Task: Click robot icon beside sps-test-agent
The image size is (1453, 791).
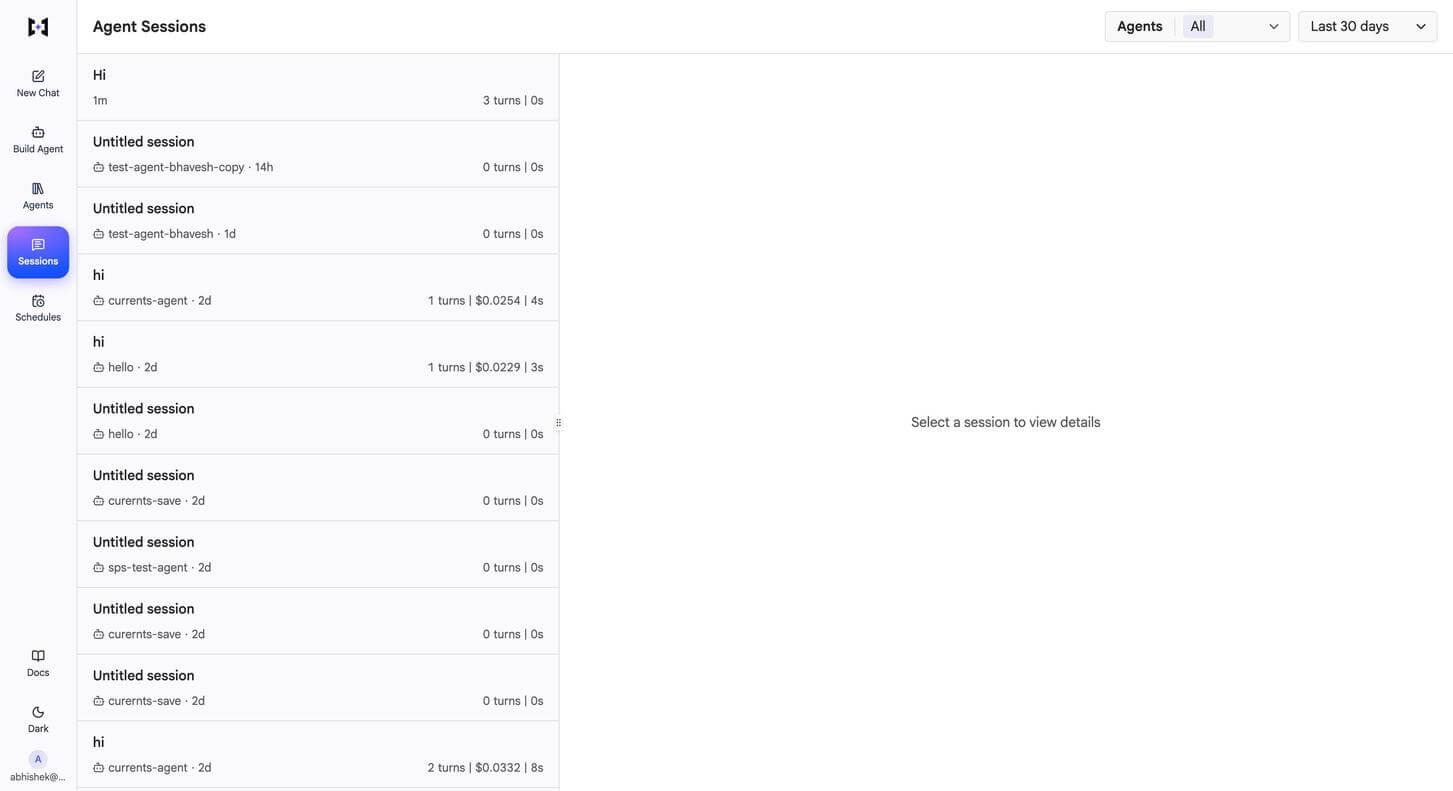Action: click(98, 568)
